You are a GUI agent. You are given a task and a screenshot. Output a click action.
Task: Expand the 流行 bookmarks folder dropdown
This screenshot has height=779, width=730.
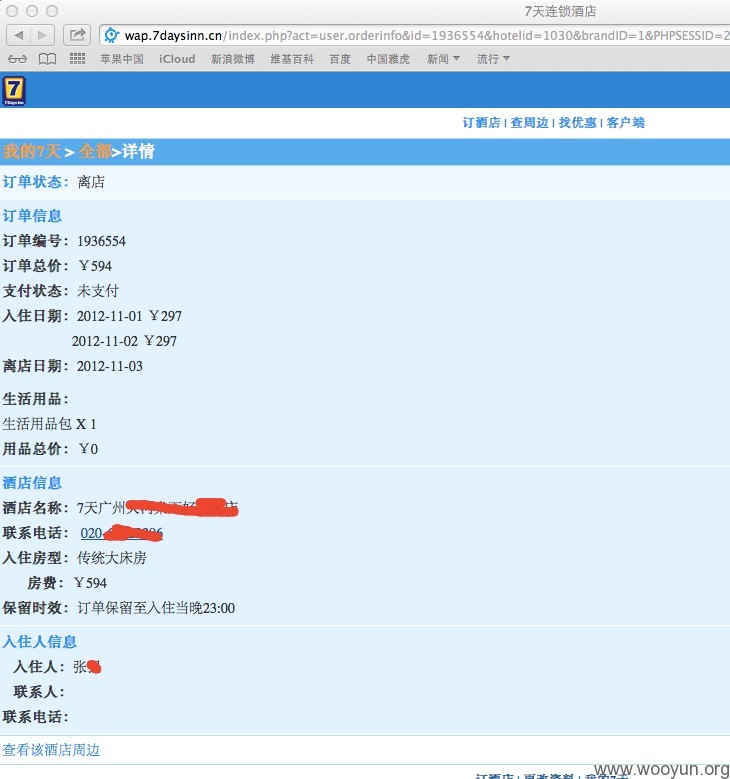(x=493, y=59)
